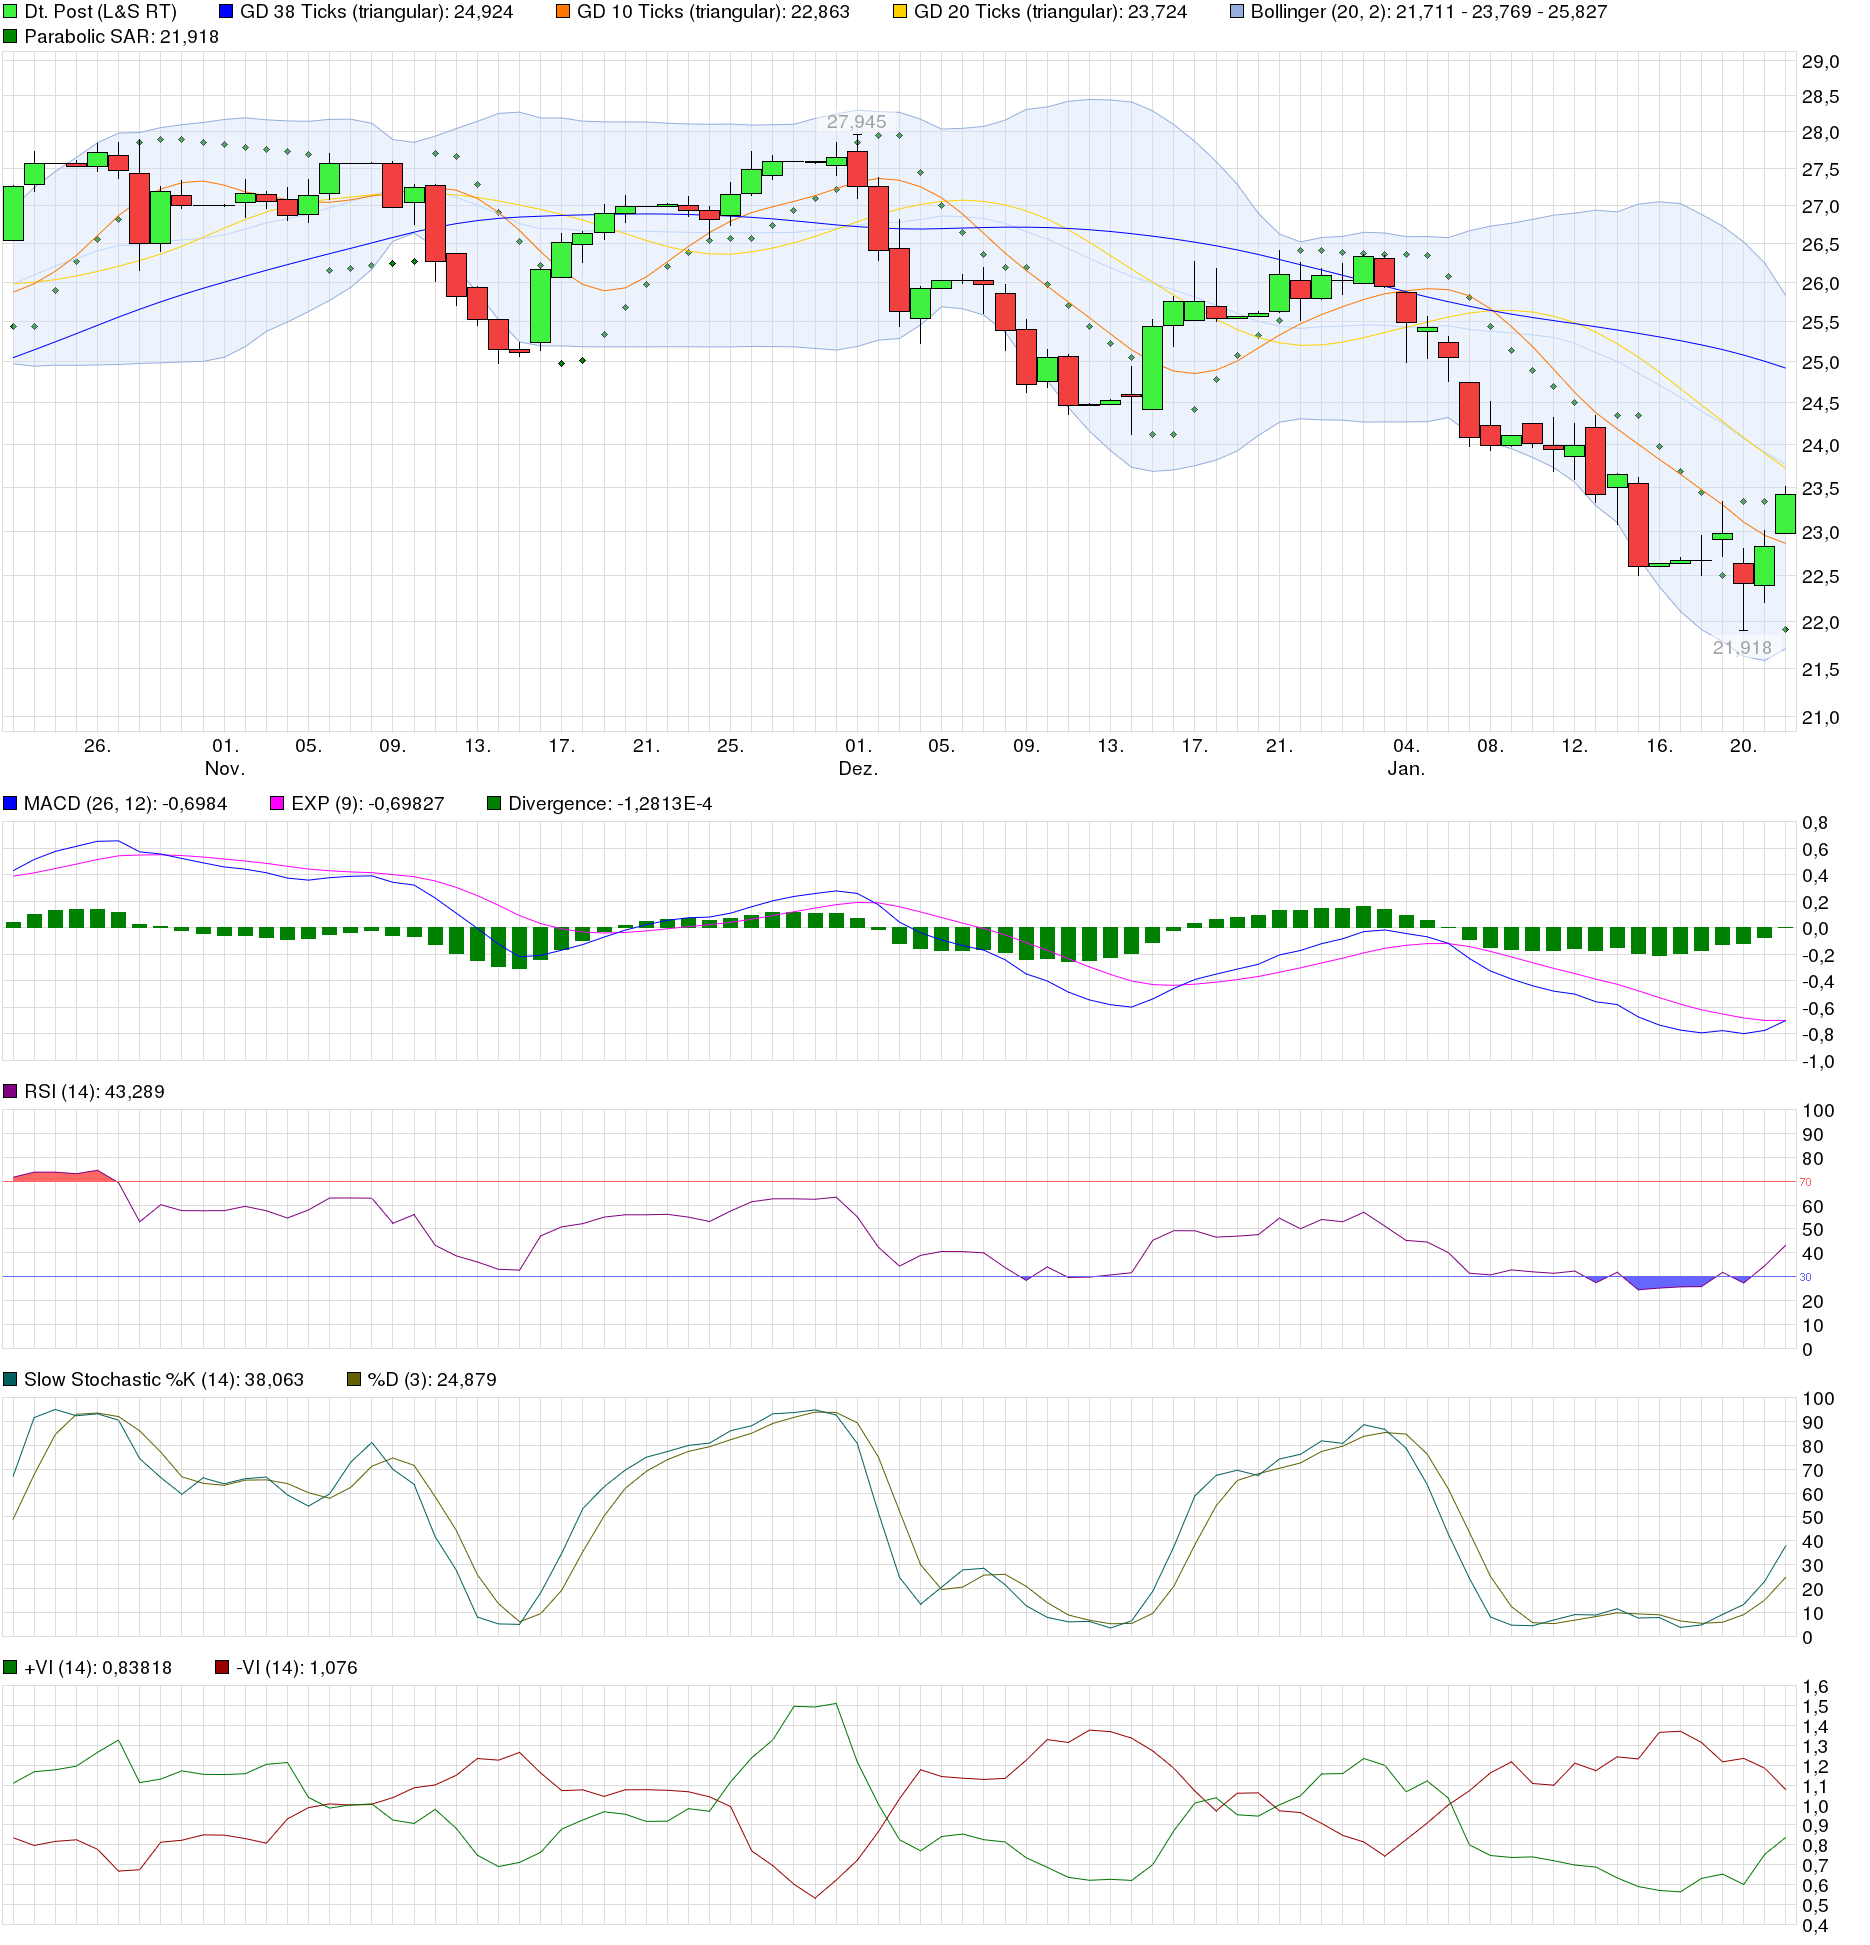Click the blue '30' RSI threshold label
This screenshot has height=1945, width=1870.
[x=1805, y=1277]
